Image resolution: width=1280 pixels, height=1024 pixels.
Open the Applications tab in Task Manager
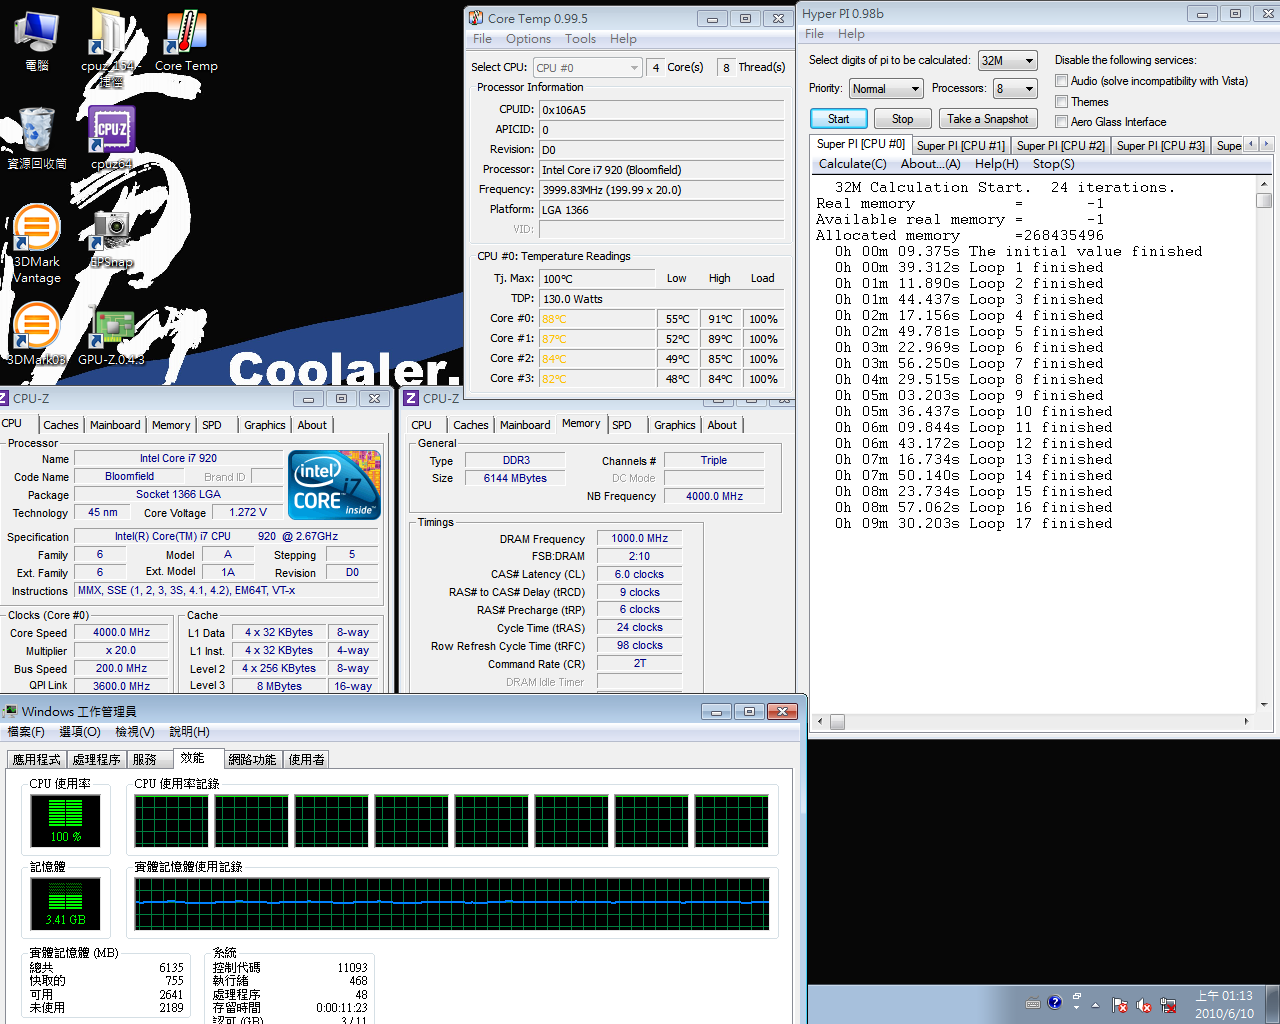click(37, 760)
